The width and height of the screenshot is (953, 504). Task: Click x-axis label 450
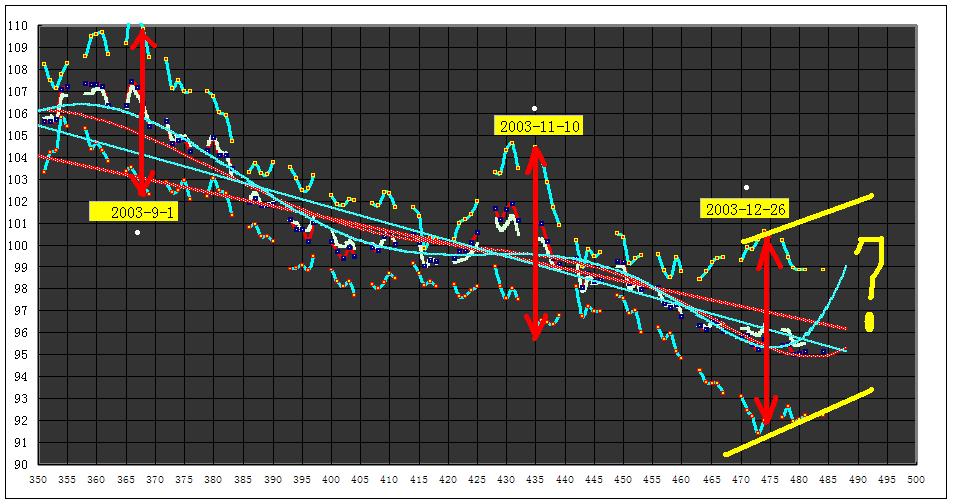pos(624,480)
